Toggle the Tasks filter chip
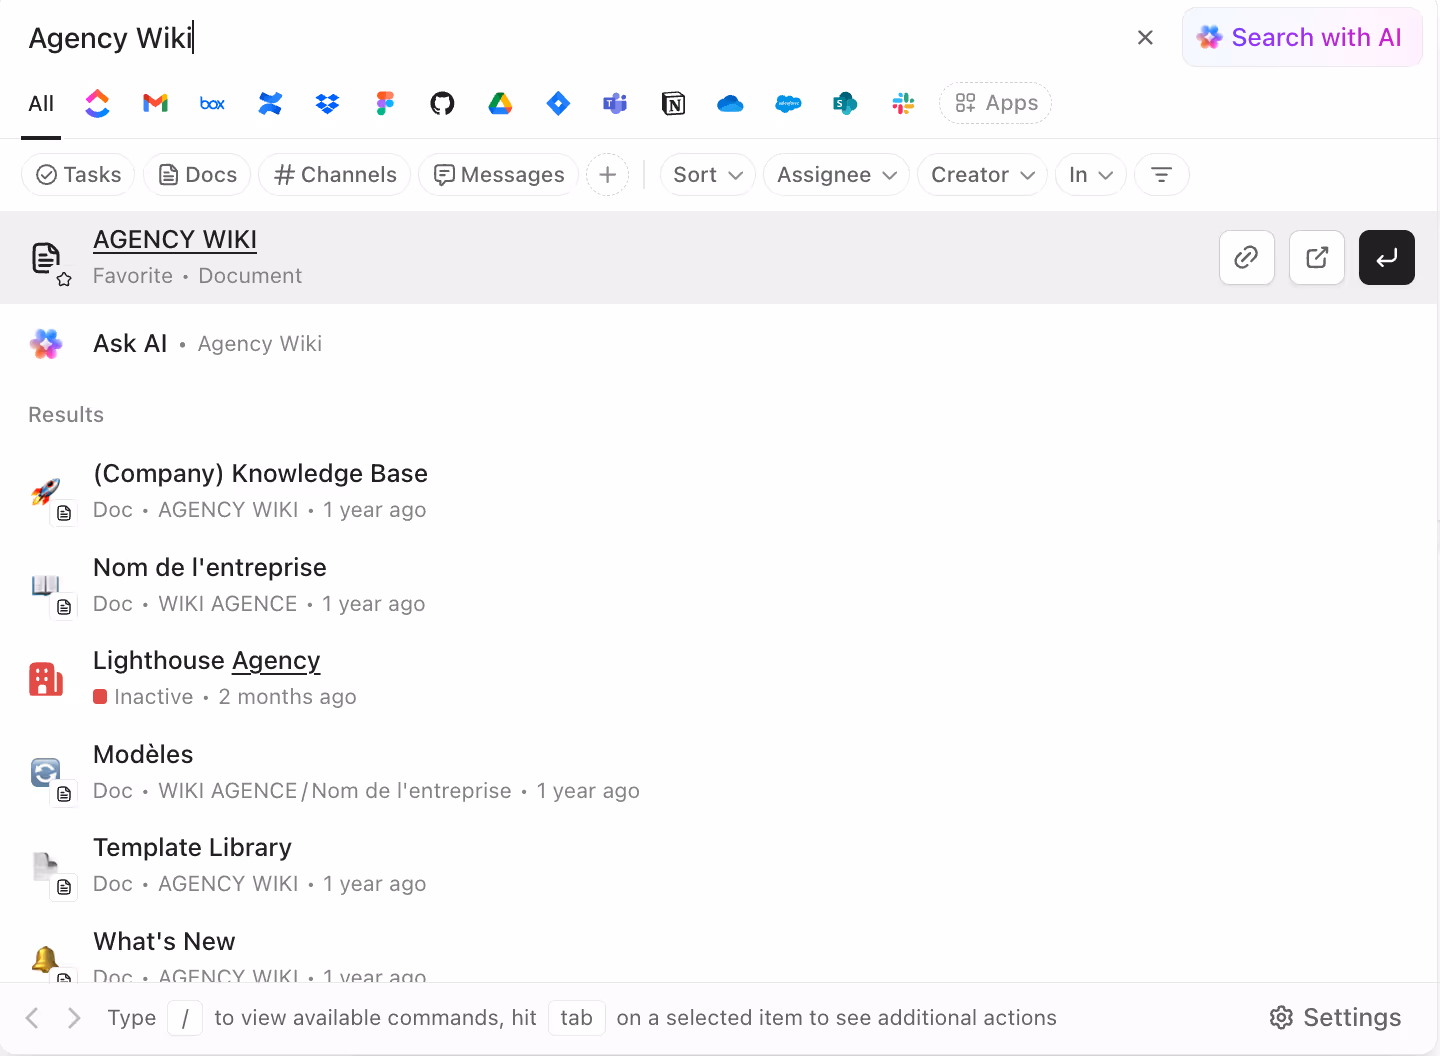Viewport: 1440px width, 1056px height. (x=78, y=175)
